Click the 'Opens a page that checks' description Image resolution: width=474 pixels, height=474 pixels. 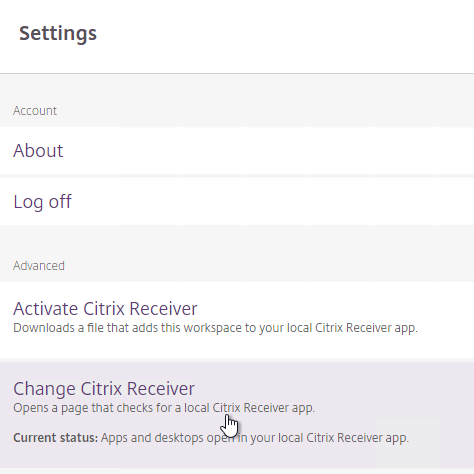point(164,408)
